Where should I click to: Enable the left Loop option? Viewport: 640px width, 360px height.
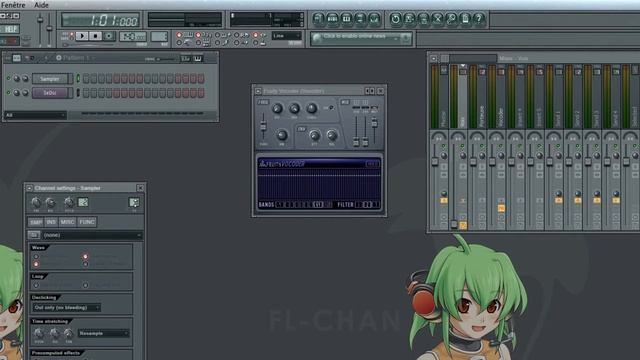36,285
